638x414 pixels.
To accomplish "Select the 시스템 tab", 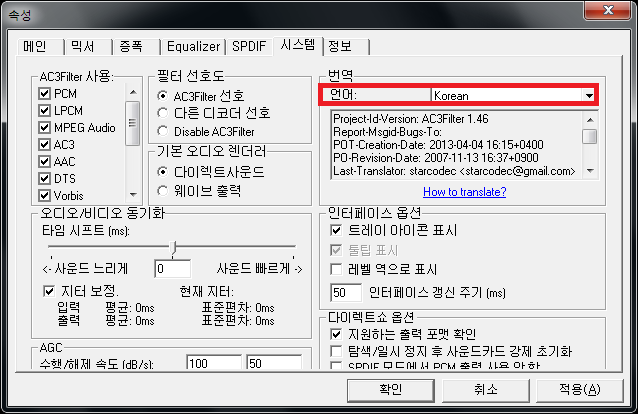I will click(297, 45).
